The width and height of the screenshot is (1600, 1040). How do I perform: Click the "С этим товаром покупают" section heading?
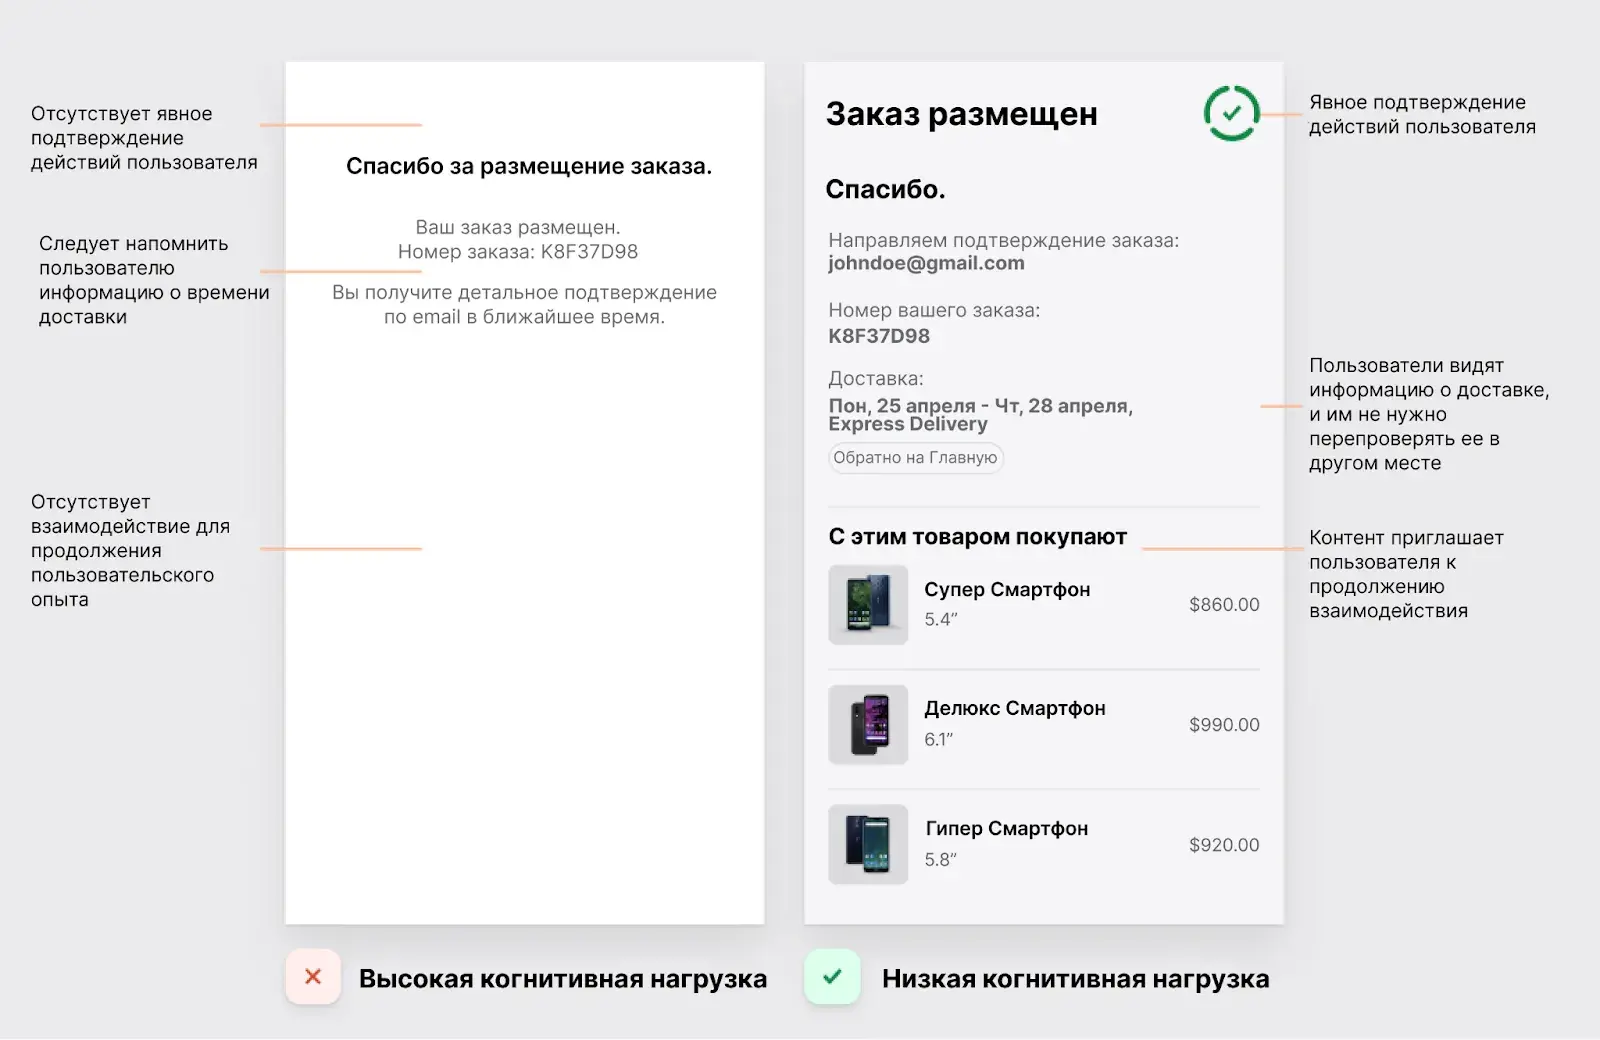pos(977,537)
